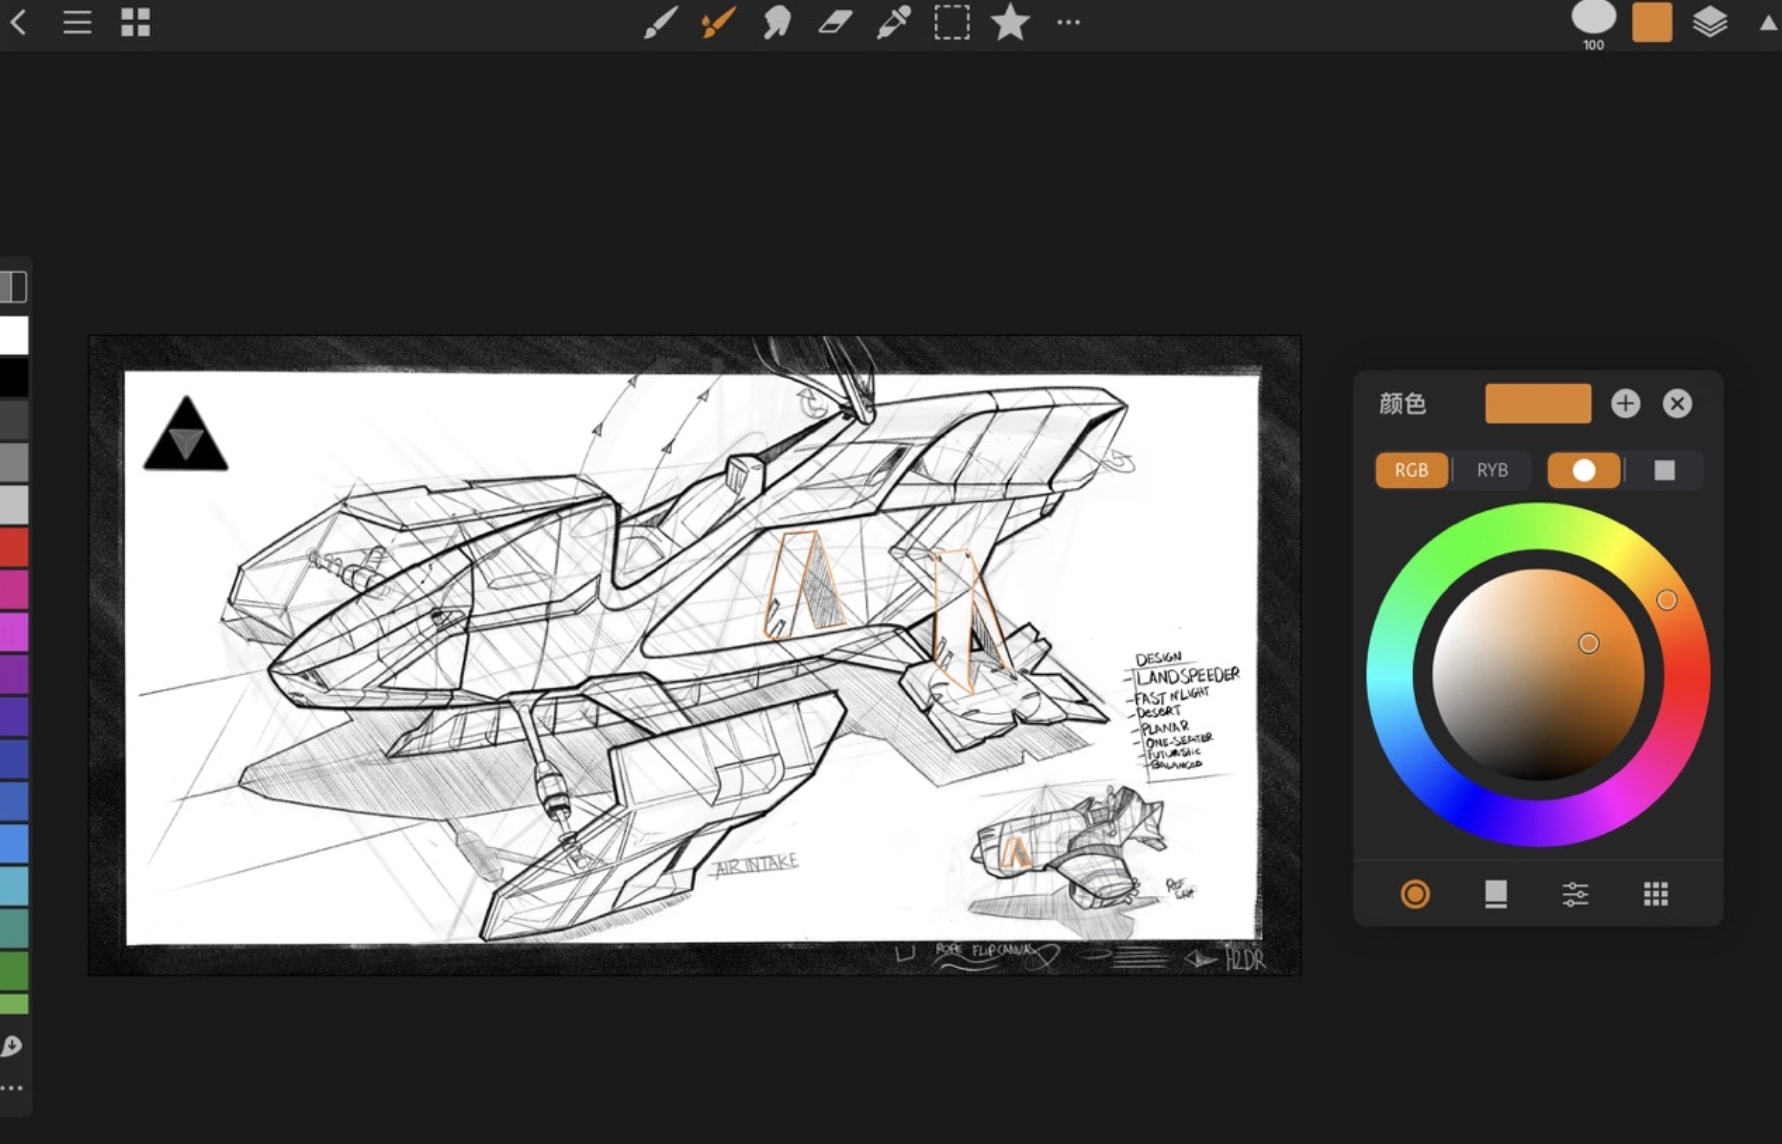Select the orange paintbrush tool
1782x1144 pixels.
(x=717, y=22)
